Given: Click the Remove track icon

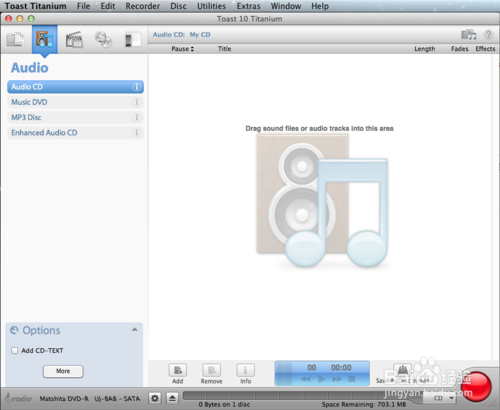Looking at the screenshot, I should pos(212,370).
